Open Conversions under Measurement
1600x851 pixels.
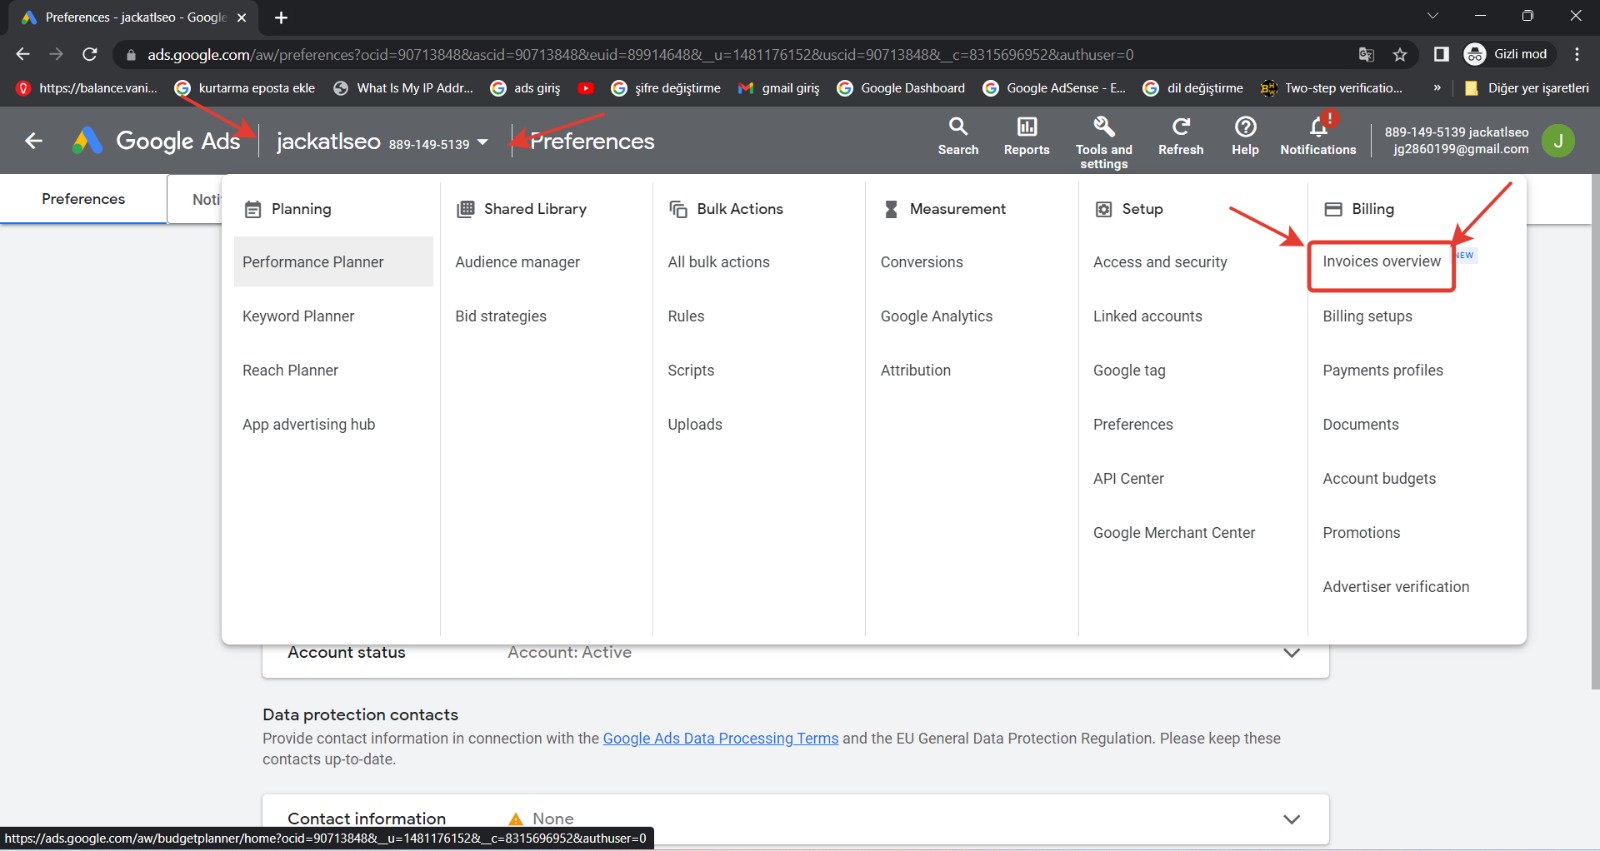922,262
